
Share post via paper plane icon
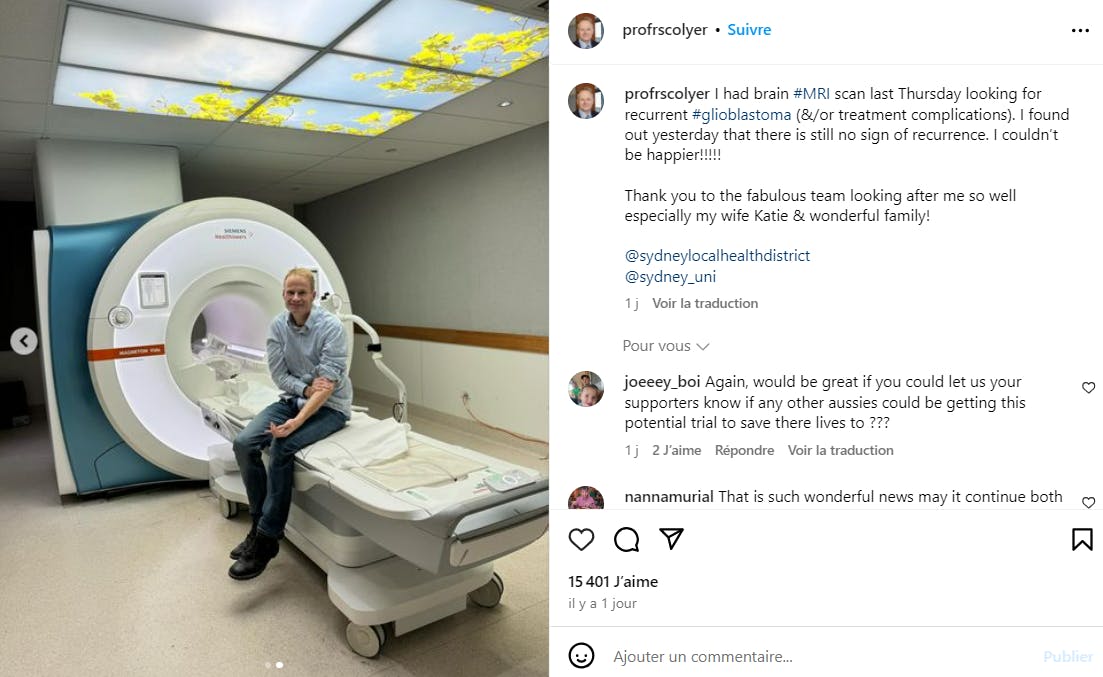click(x=671, y=538)
